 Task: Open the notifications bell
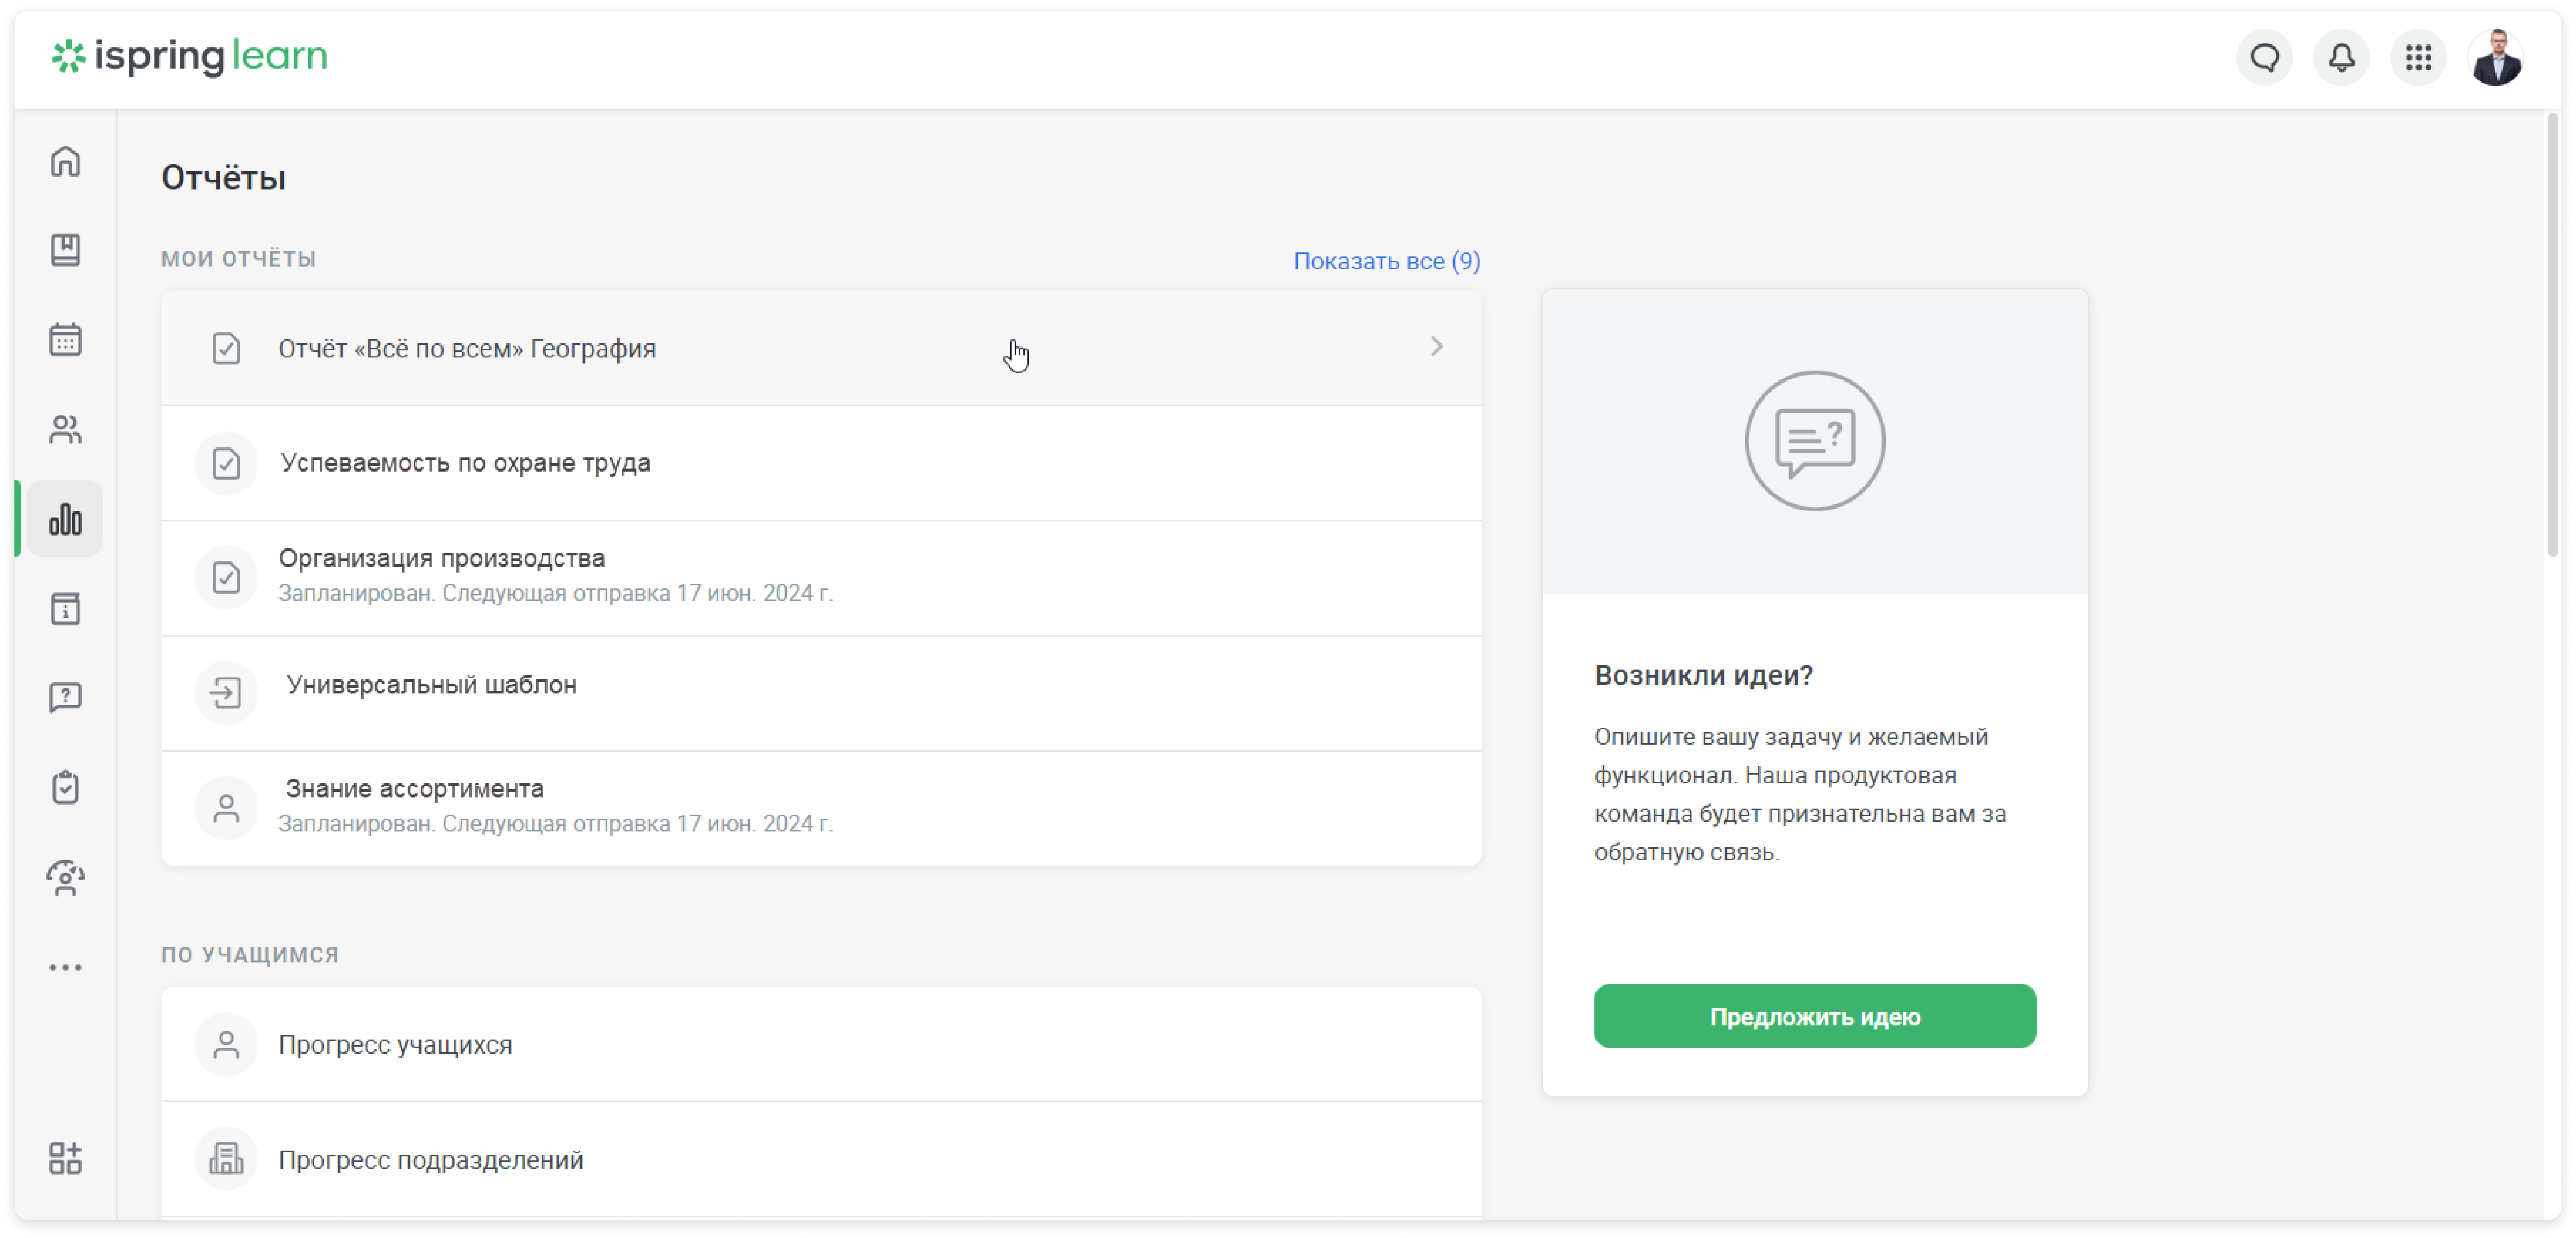[2341, 58]
